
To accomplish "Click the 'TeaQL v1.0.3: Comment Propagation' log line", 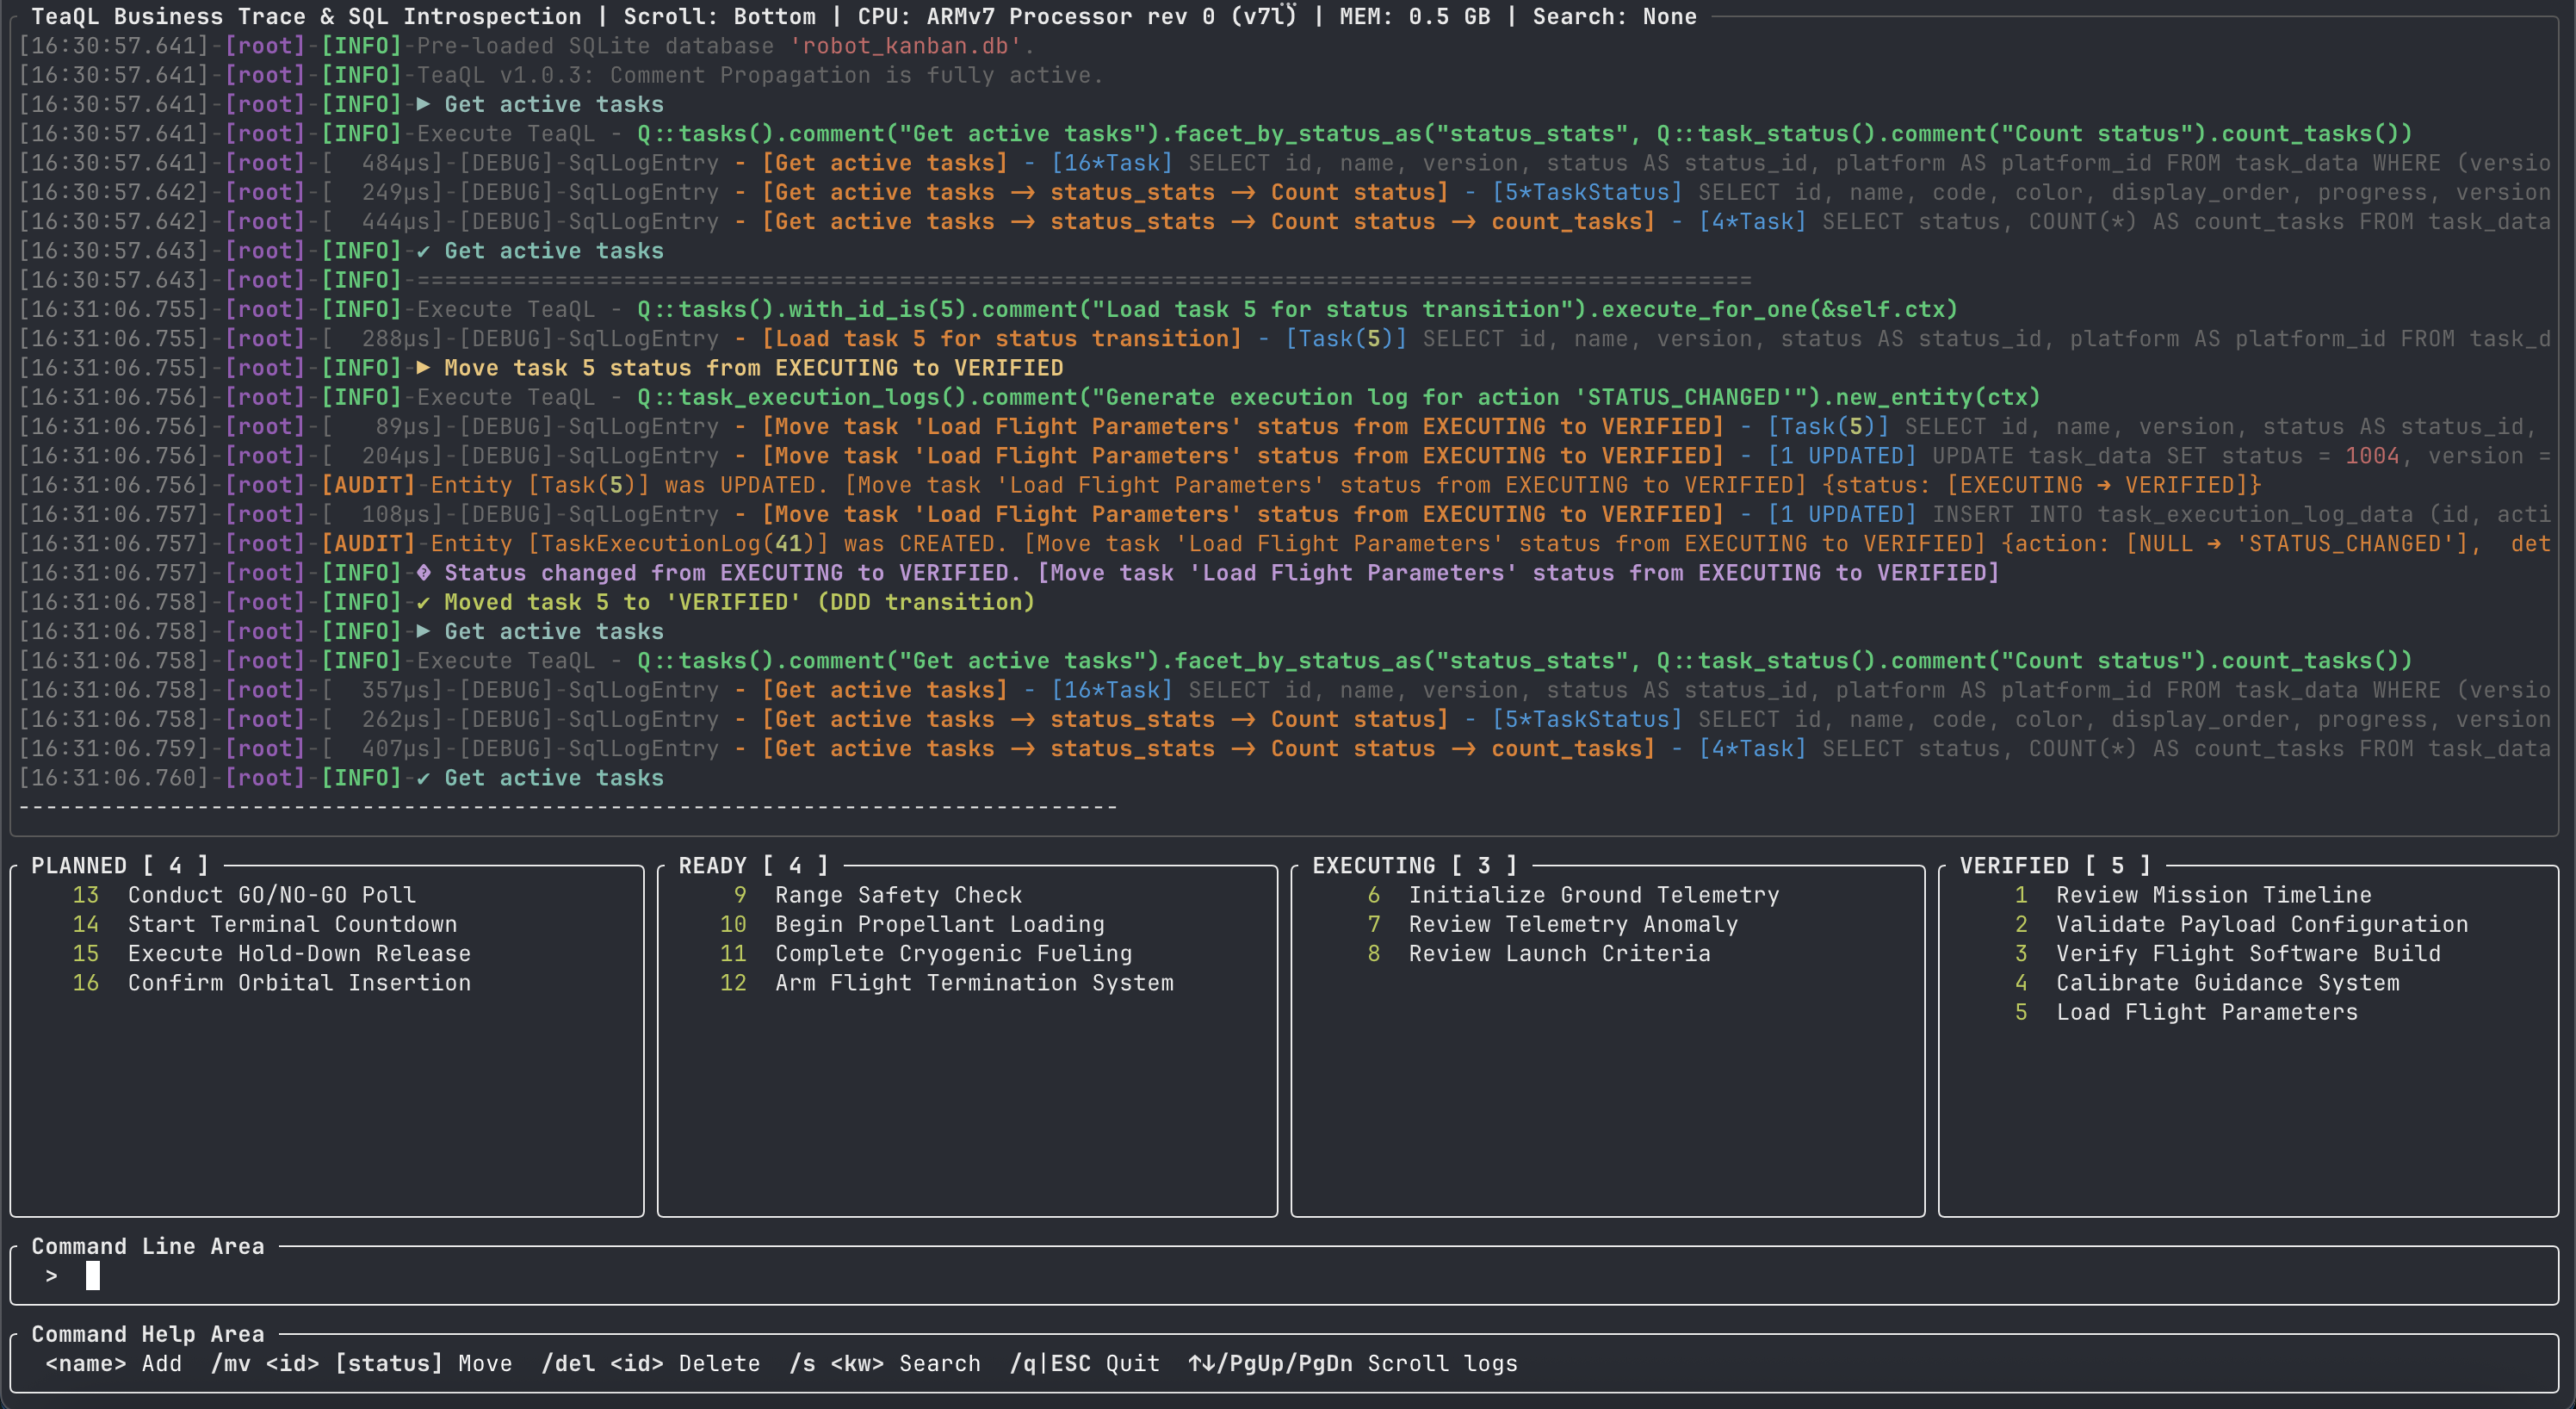I will [x=561, y=75].
